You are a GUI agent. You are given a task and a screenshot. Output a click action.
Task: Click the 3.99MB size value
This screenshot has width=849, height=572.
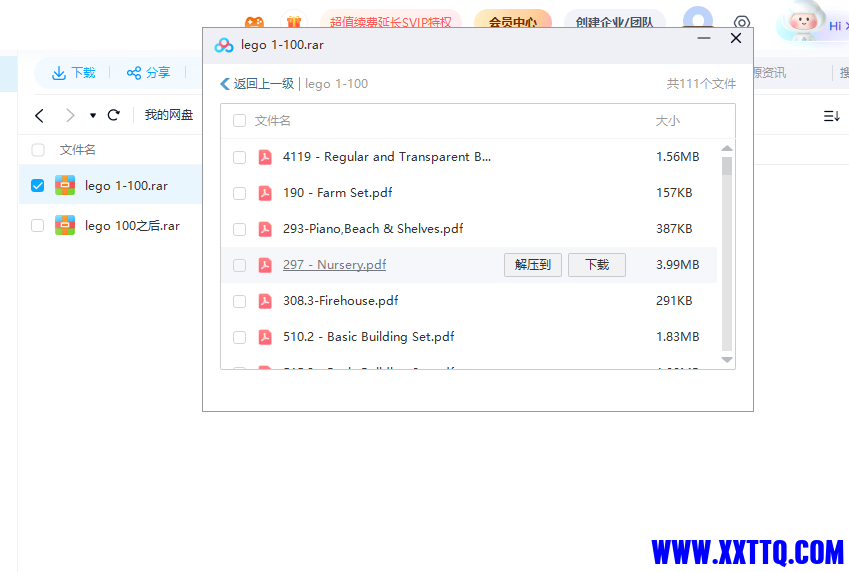point(677,265)
